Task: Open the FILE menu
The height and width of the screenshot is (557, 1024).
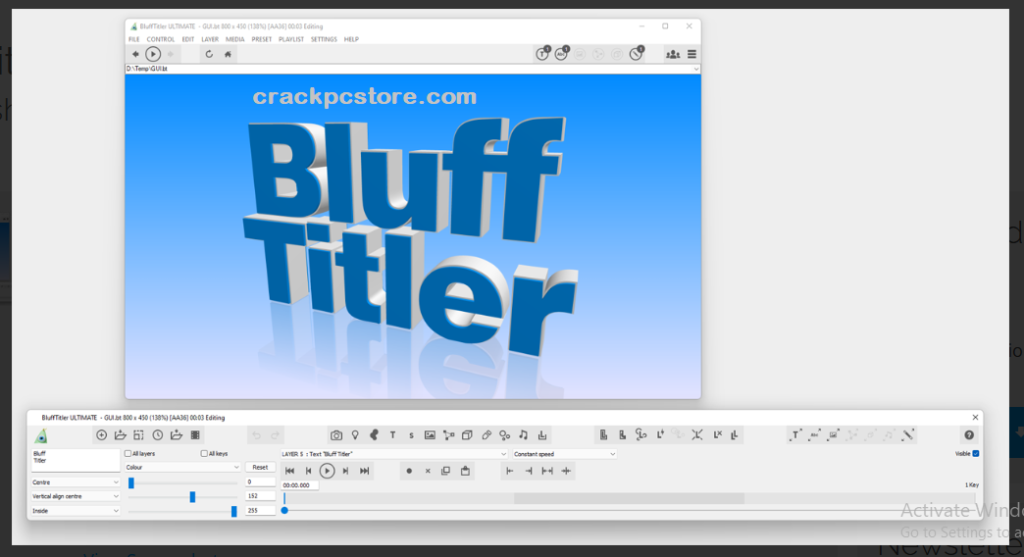Action: pyautogui.click(x=134, y=39)
